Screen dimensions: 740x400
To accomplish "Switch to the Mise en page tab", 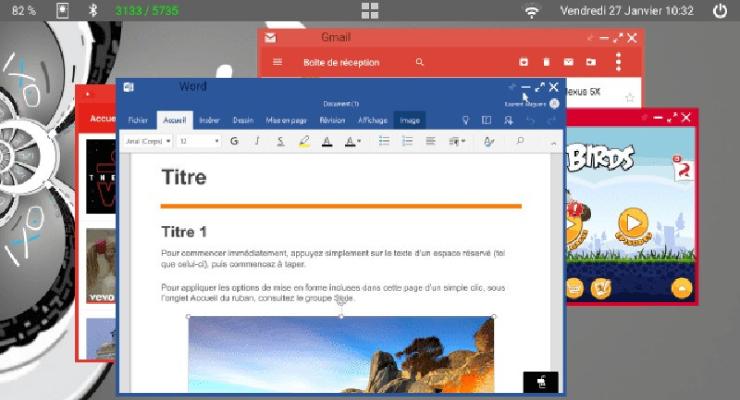I will coord(286,120).
